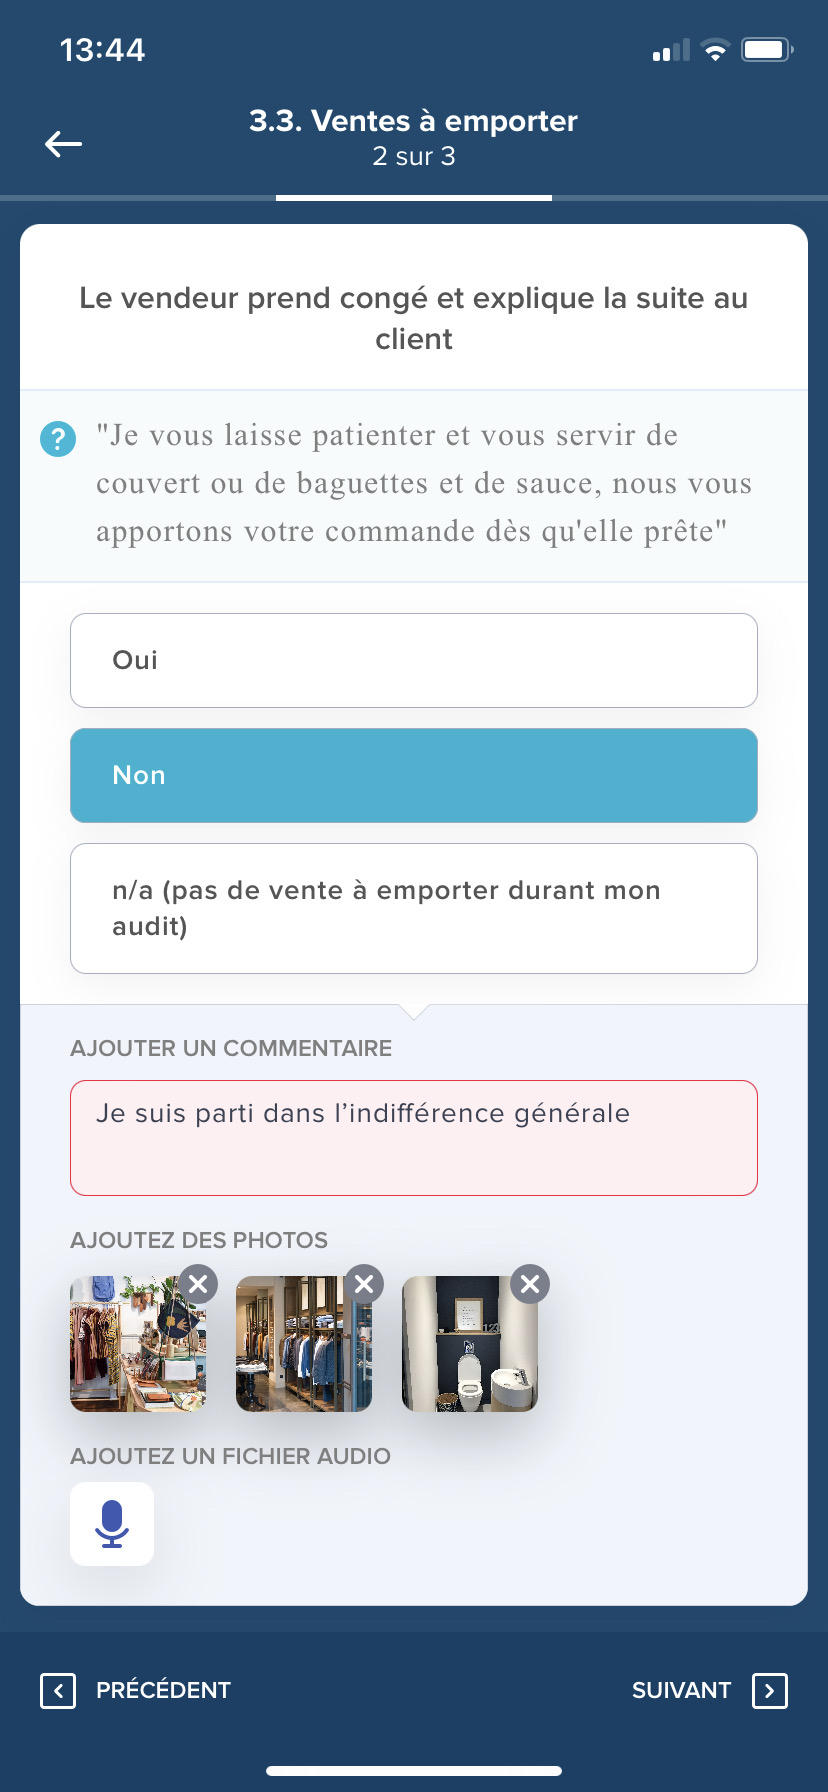Open the help tooltip question mark icon
This screenshot has width=828, height=1792.
(58, 438)
